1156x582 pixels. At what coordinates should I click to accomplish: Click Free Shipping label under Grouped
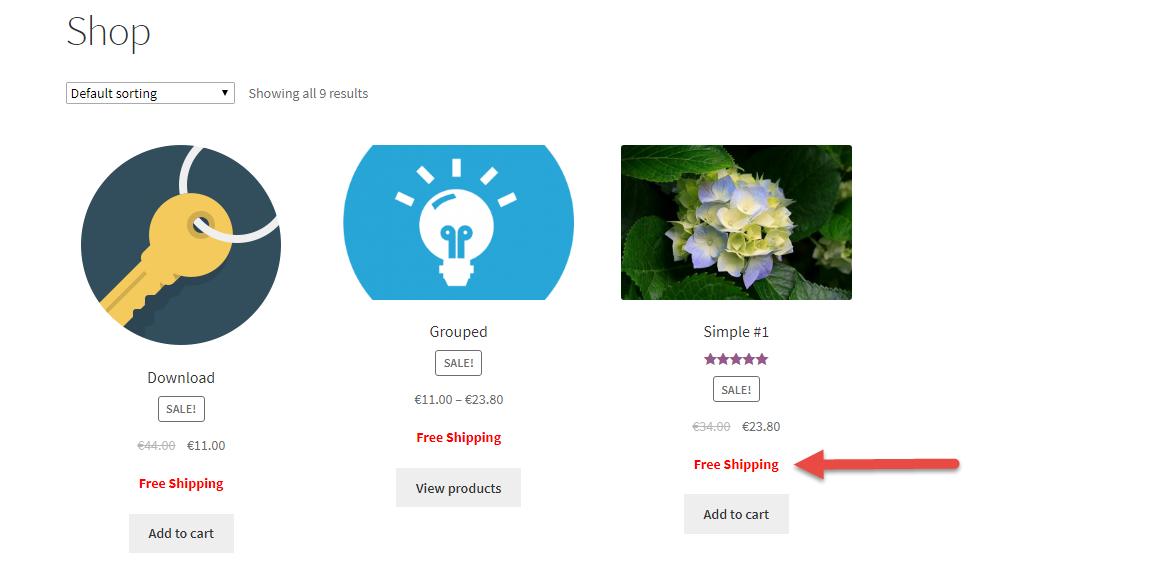[459, 438]
